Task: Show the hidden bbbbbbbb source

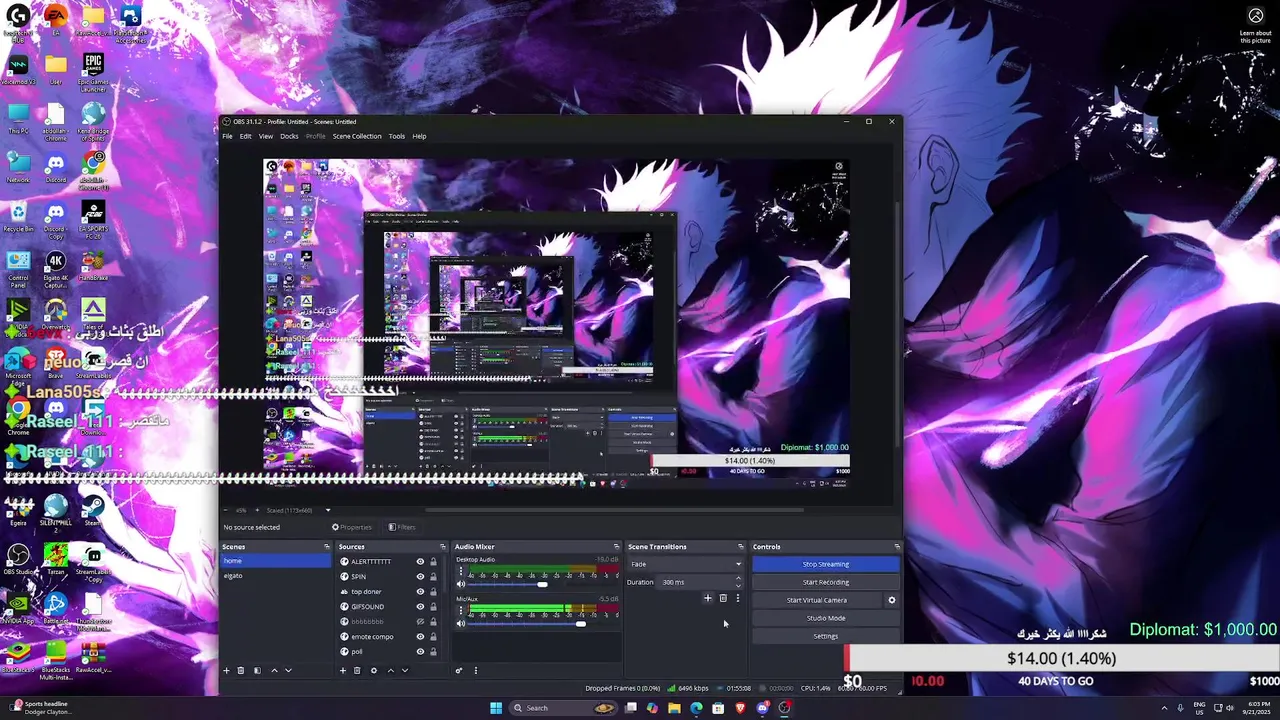Action: point(420,622)
